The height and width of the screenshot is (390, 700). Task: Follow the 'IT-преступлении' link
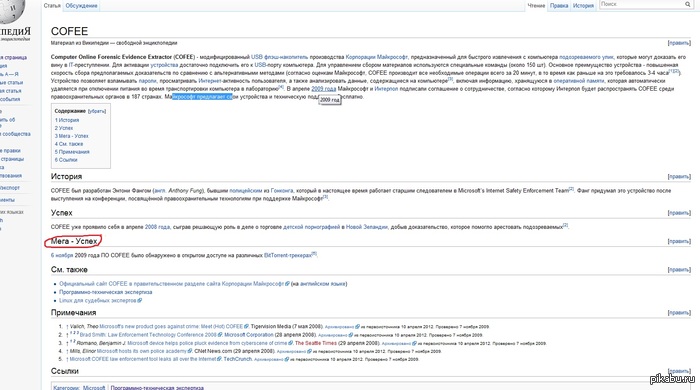click(x=89, y=65)
